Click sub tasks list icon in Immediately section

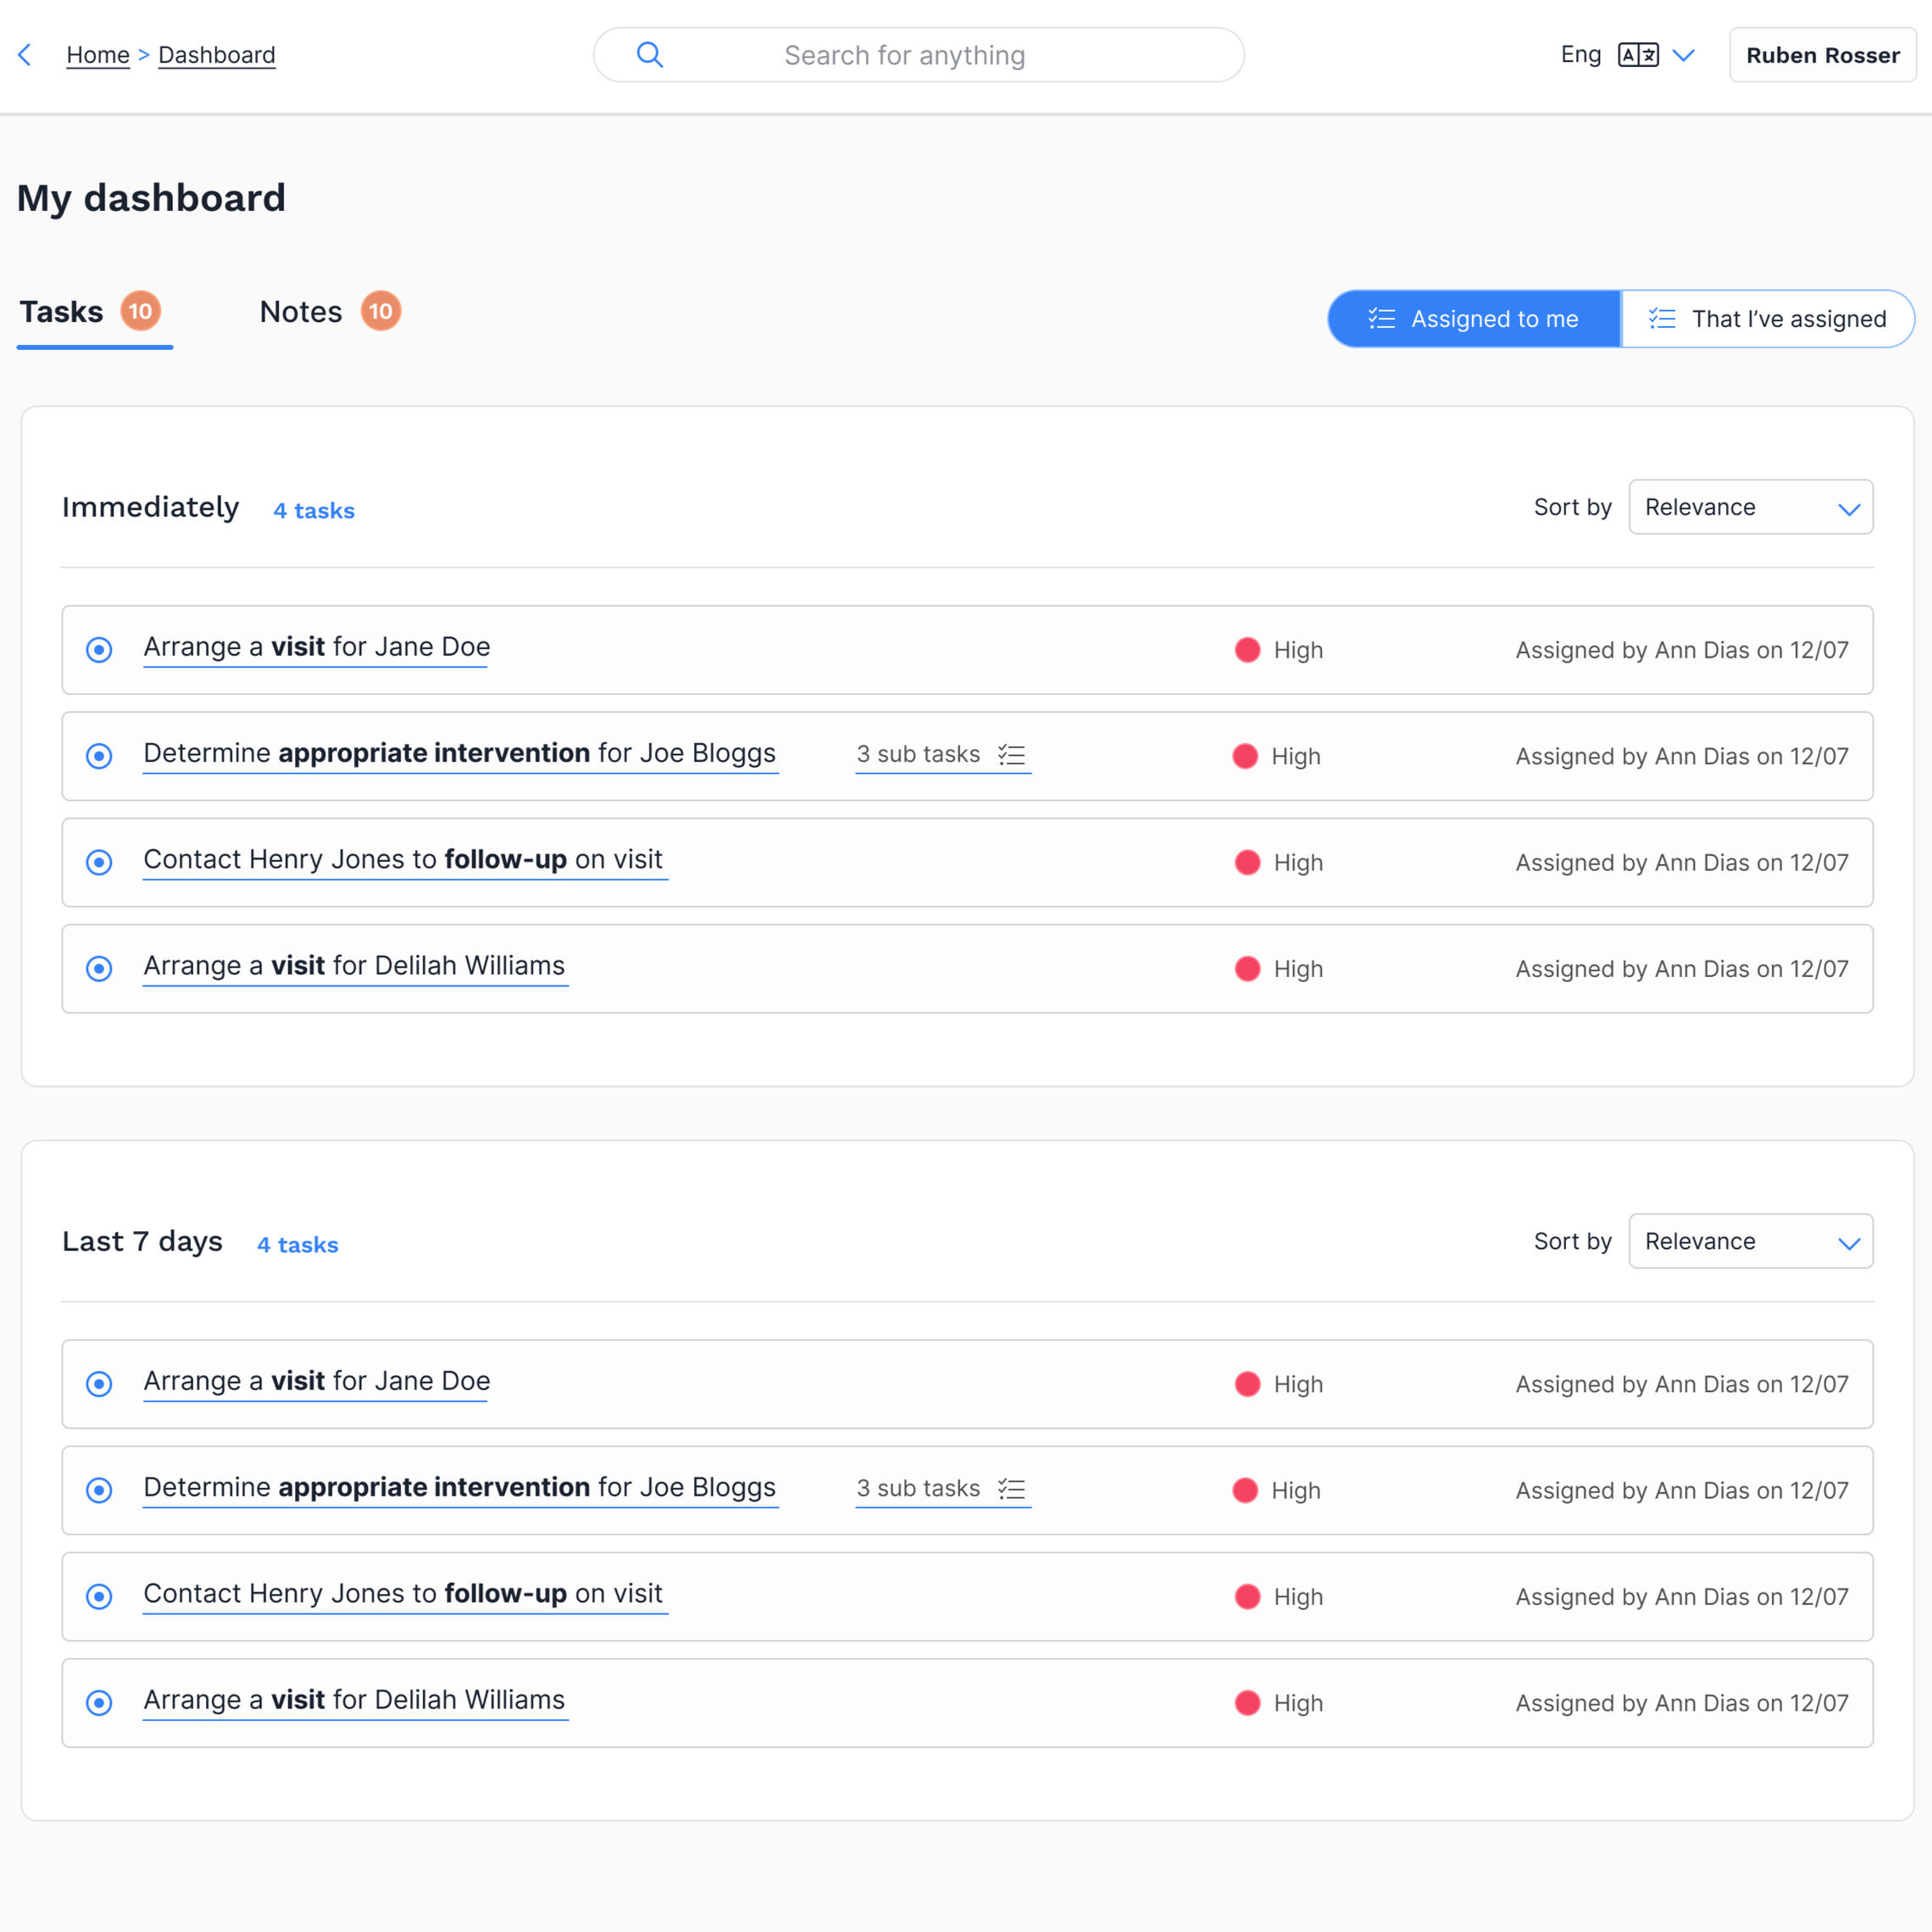[x=1012, y=755]
